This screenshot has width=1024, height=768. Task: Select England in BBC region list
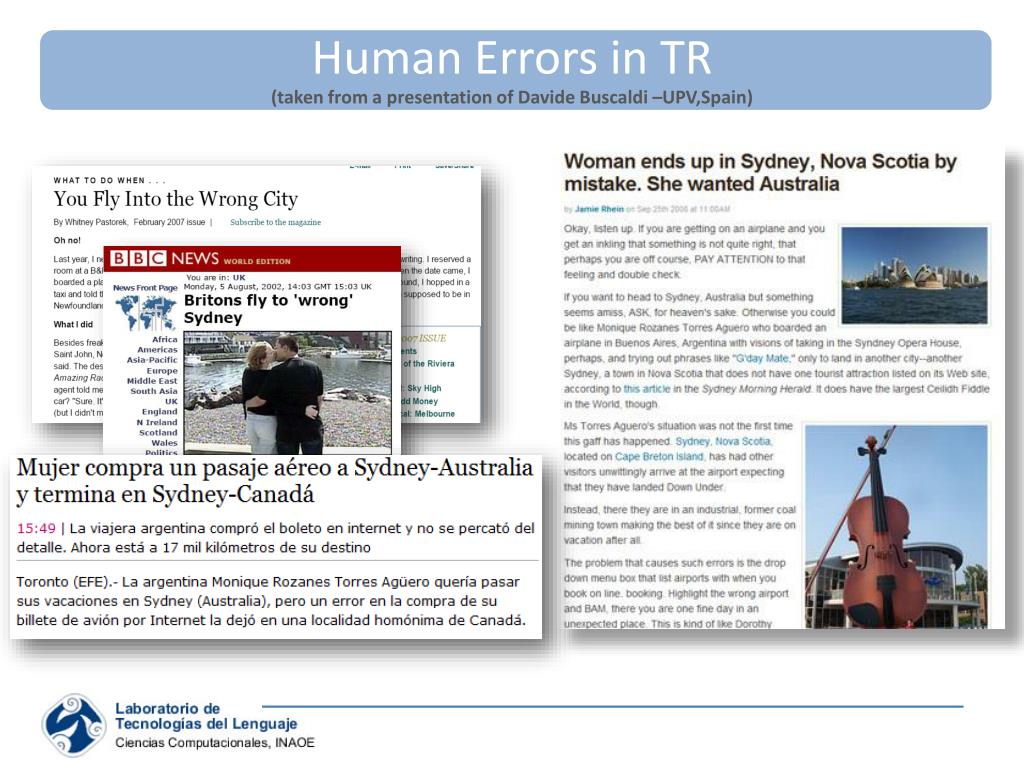(x=159, y=411)
